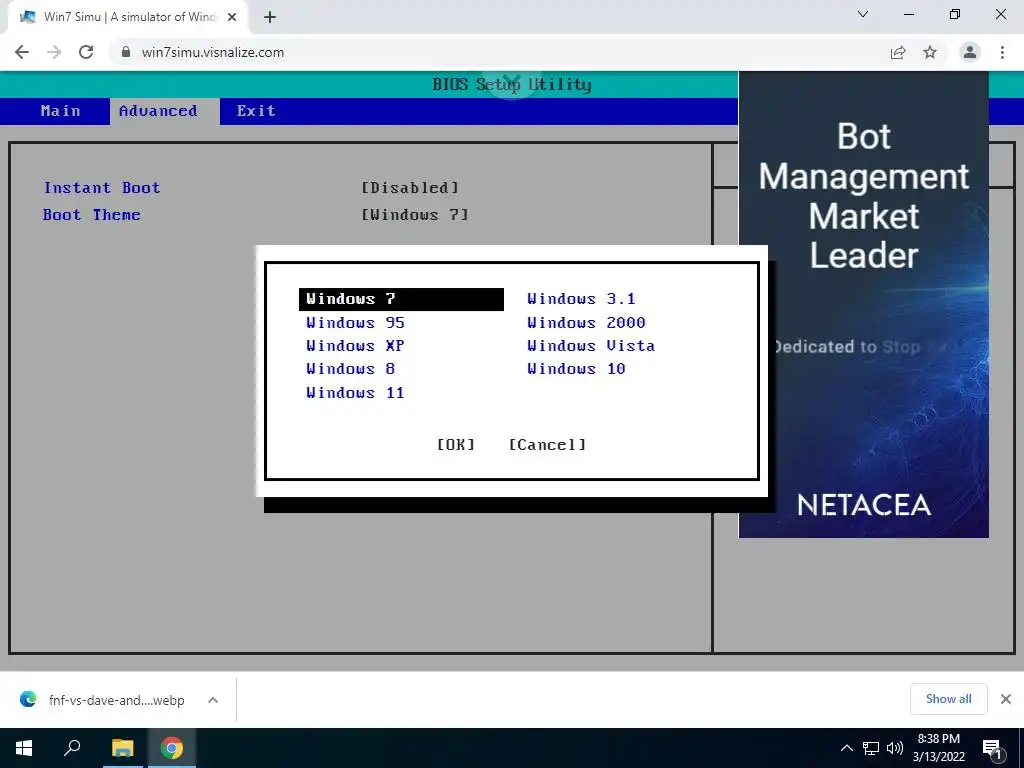The height and width of the screenshot is (768, 1024).
Task: Open File Explorer from the taskbar
Action: point(122,748)
